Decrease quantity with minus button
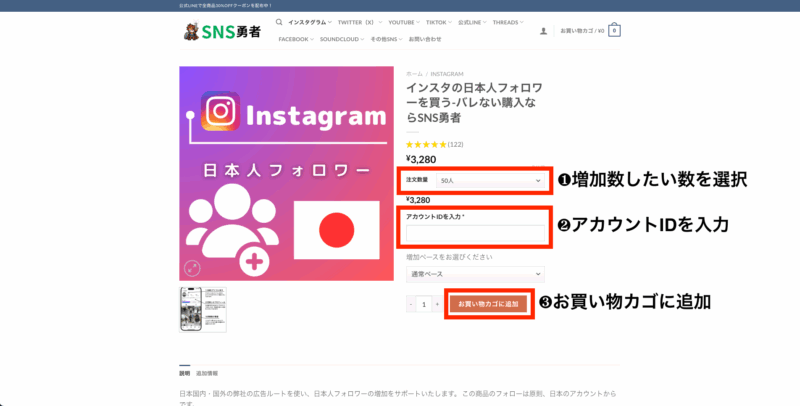 [411, 304]
